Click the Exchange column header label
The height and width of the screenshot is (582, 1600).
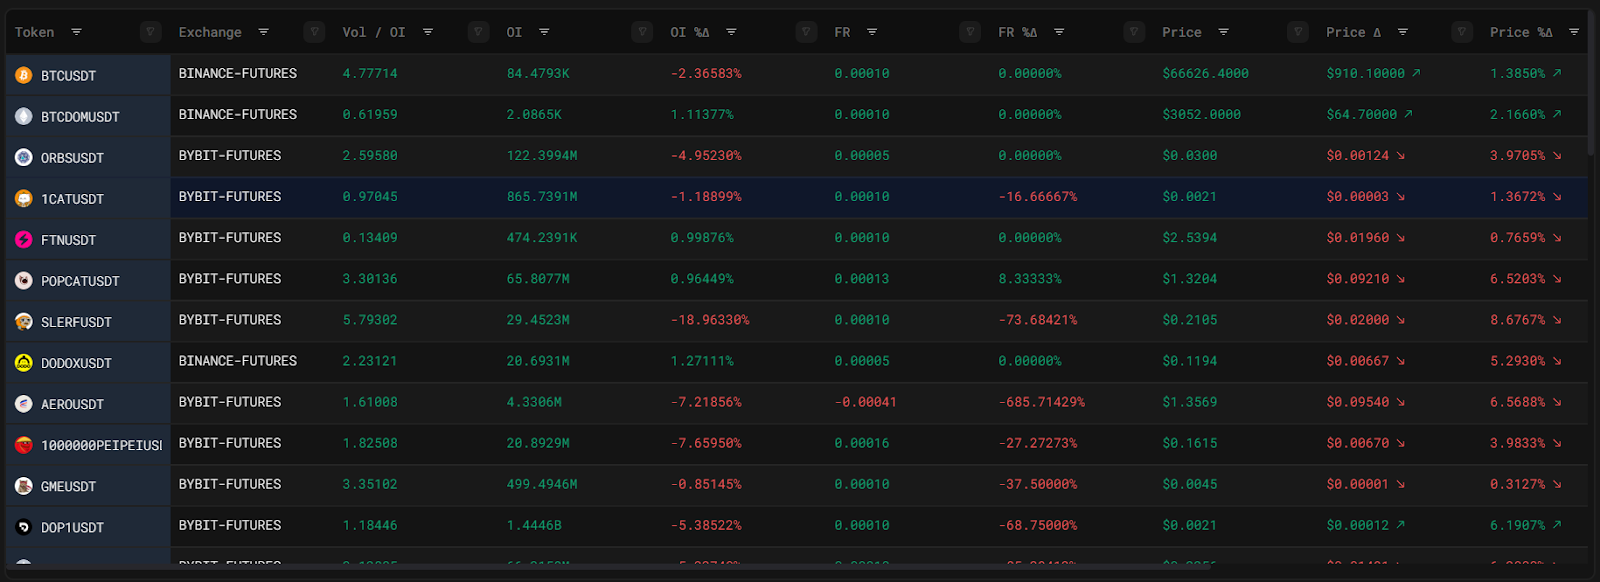(210, 32)
